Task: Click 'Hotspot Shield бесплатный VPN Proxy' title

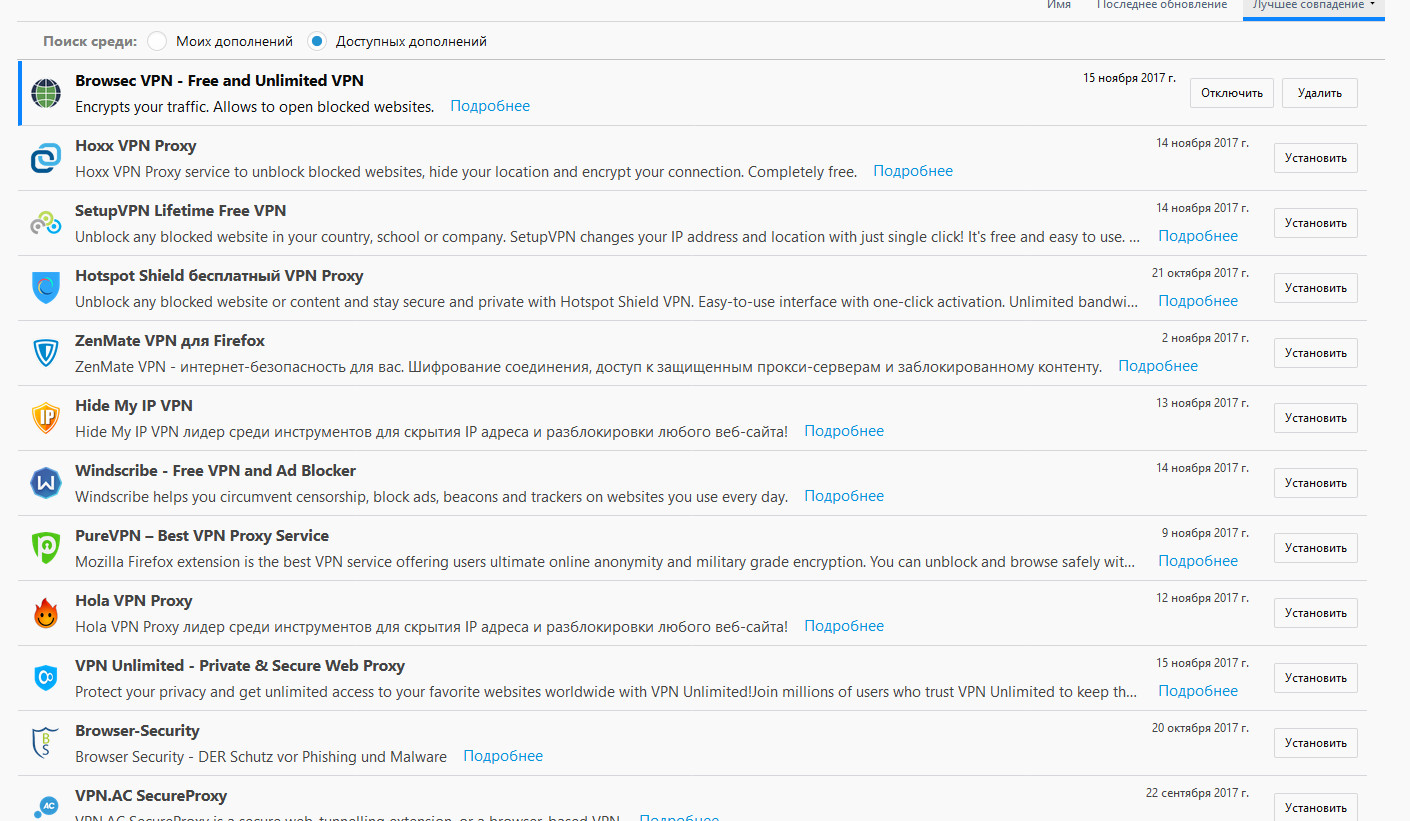Action: click(x=219, y=275)
